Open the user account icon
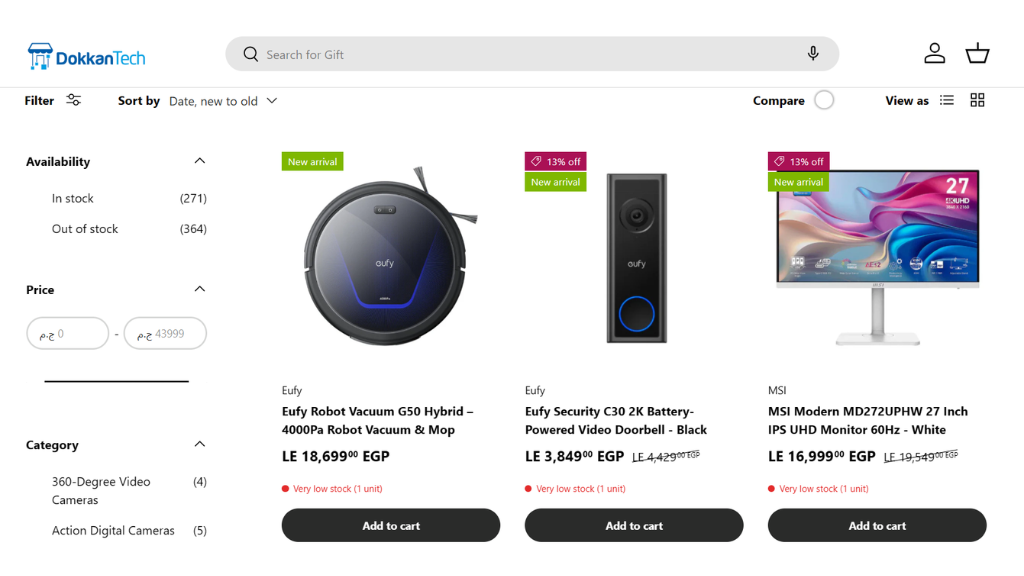 click(935, 54)
